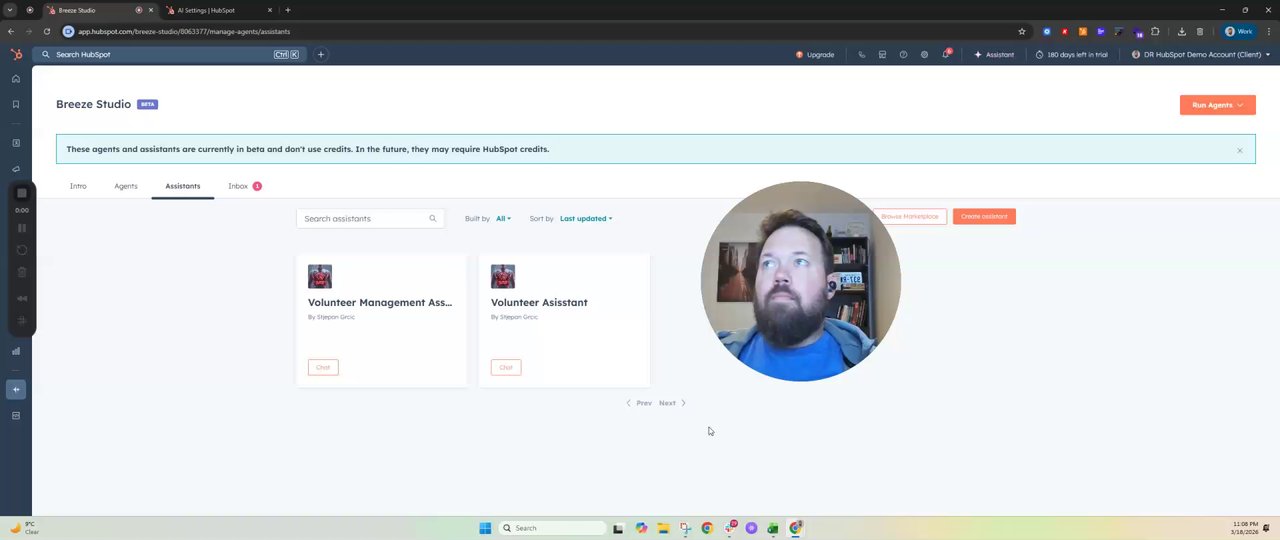Open File Explorer from the taskbar
Screen dimensions: 1280x540
tap(663, 528)
